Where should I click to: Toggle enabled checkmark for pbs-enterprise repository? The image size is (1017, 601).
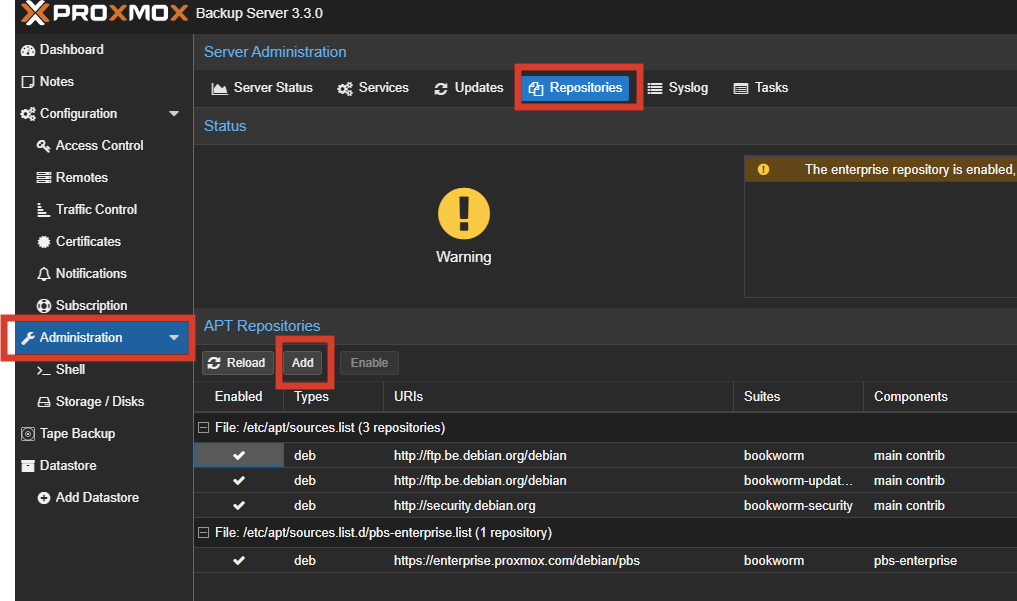point(239,561)
